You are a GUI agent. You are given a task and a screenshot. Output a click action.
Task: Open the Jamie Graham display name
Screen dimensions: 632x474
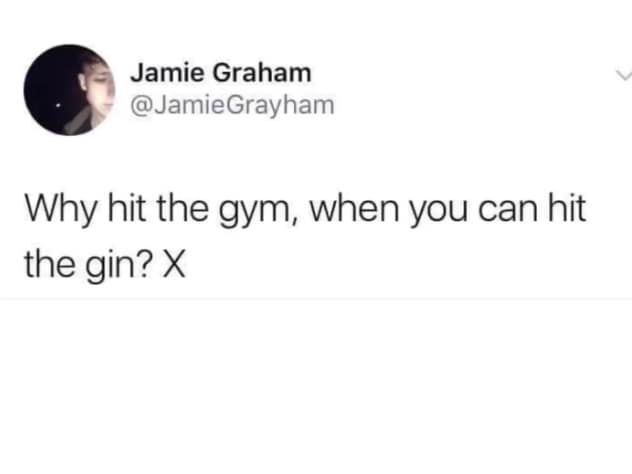click(220, 73)
